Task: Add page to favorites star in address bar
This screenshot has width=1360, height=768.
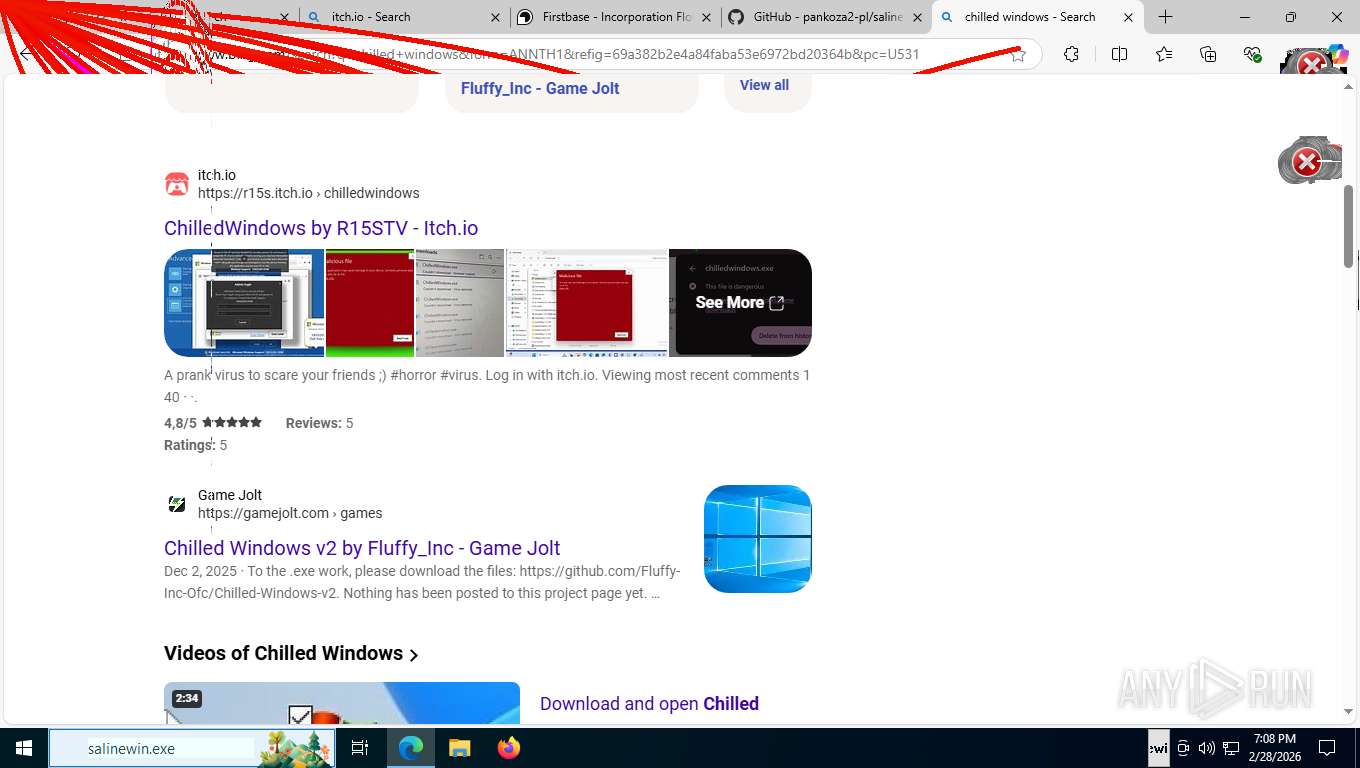Action: pyautogui.click(x=1018, y=54)
